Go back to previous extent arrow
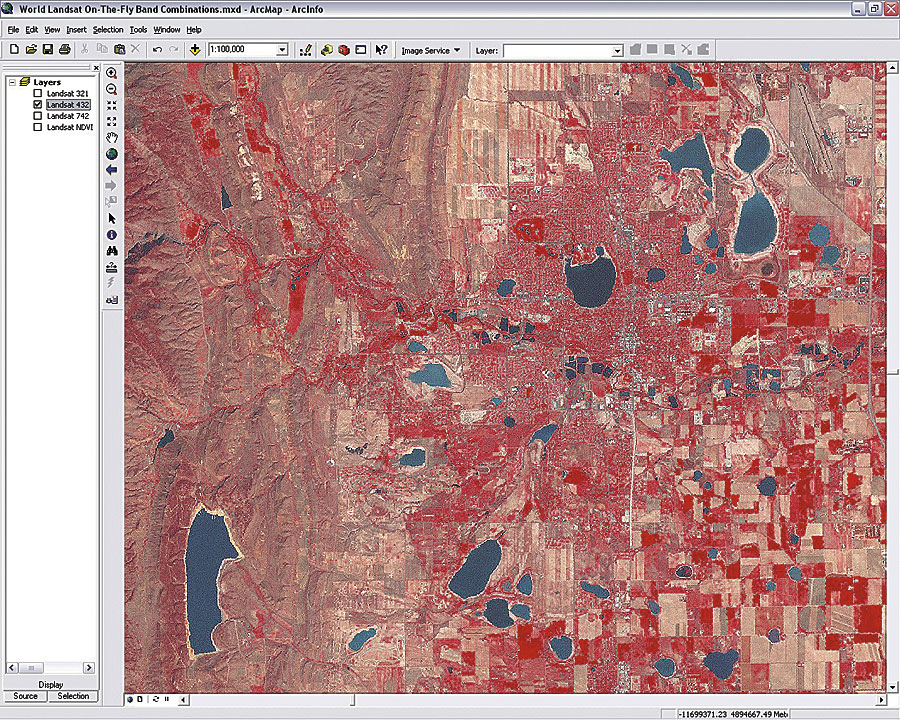900x720 pixels. pyautogui.click(x=112, y=170)
